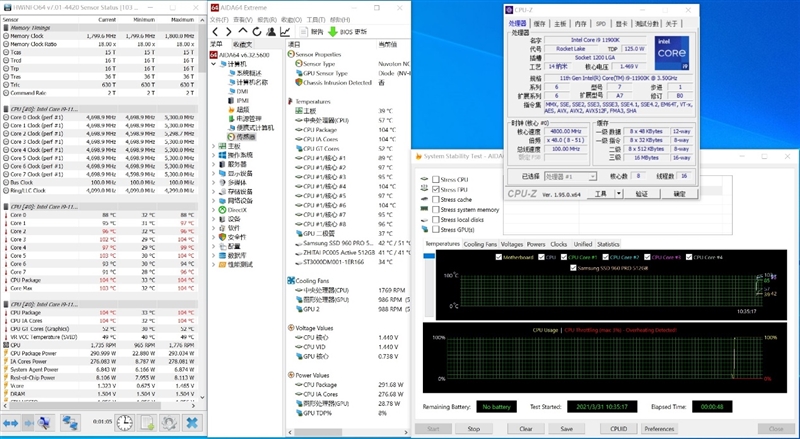This screenshot has height=439, width=800.
Task: Expand 服务器 node in AIDA64 tree
Action: [x=213, y=164]
